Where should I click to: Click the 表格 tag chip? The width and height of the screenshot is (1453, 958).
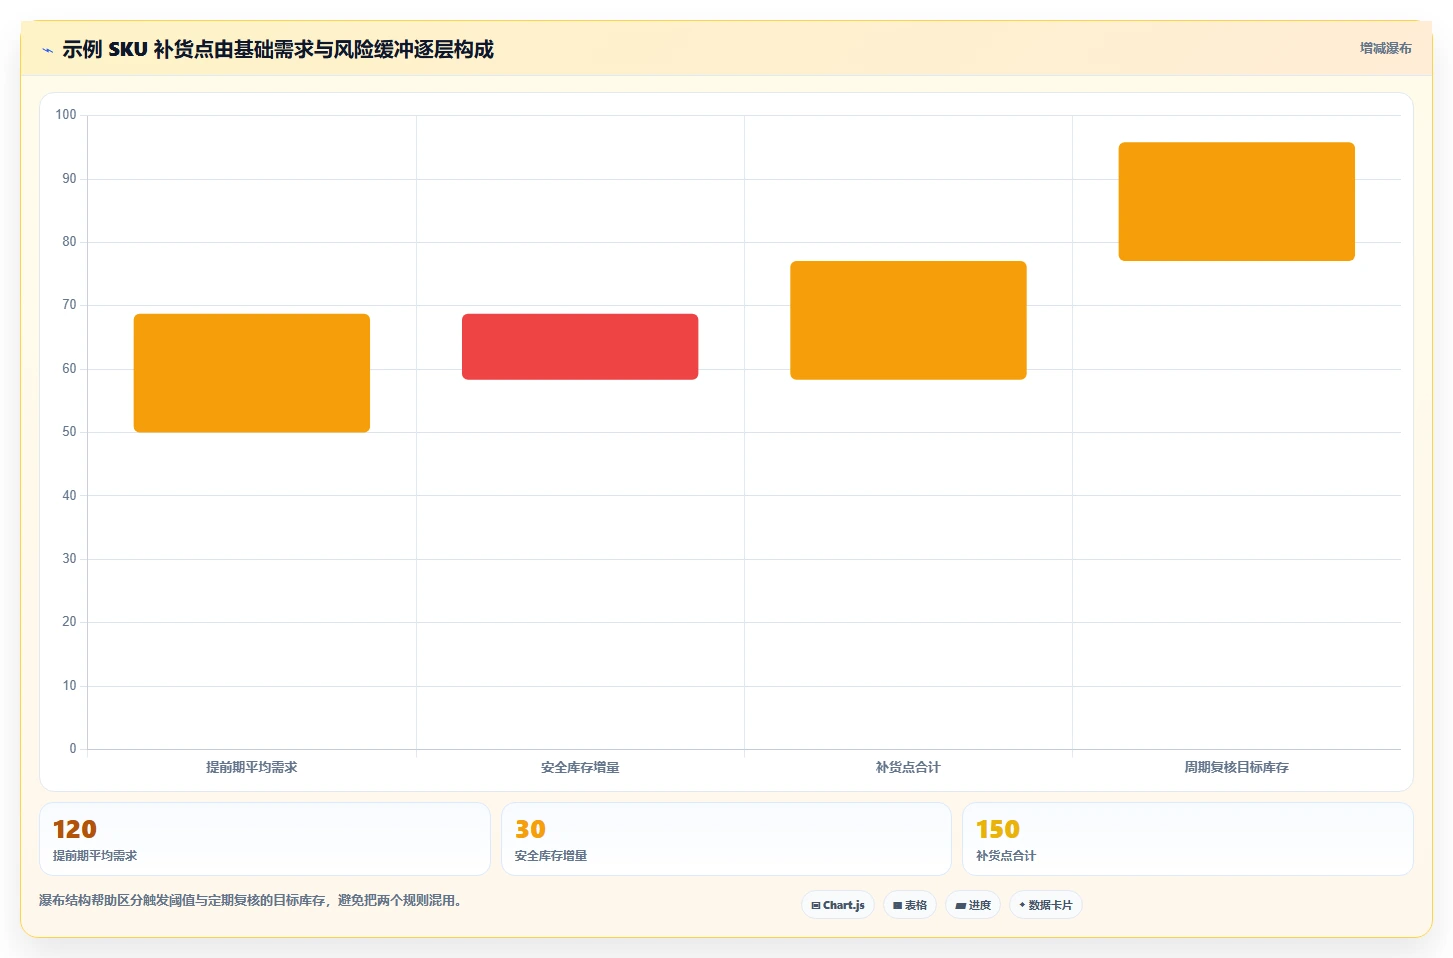tap(910, 905)
